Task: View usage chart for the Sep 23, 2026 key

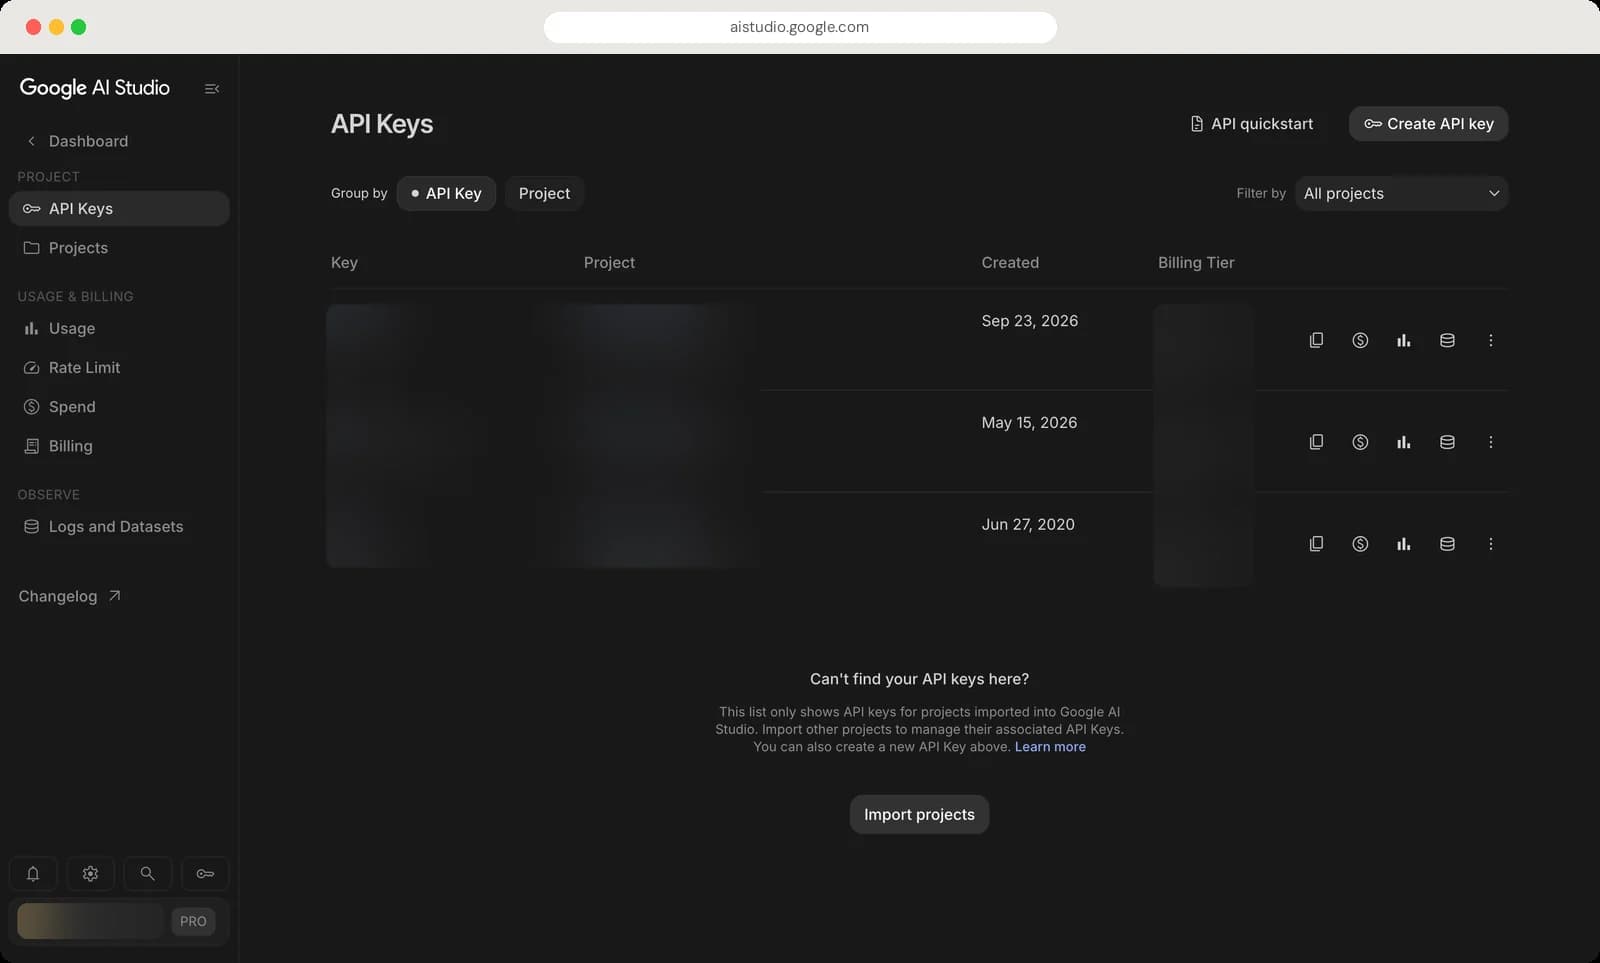Action: (x=1404, y=340)
